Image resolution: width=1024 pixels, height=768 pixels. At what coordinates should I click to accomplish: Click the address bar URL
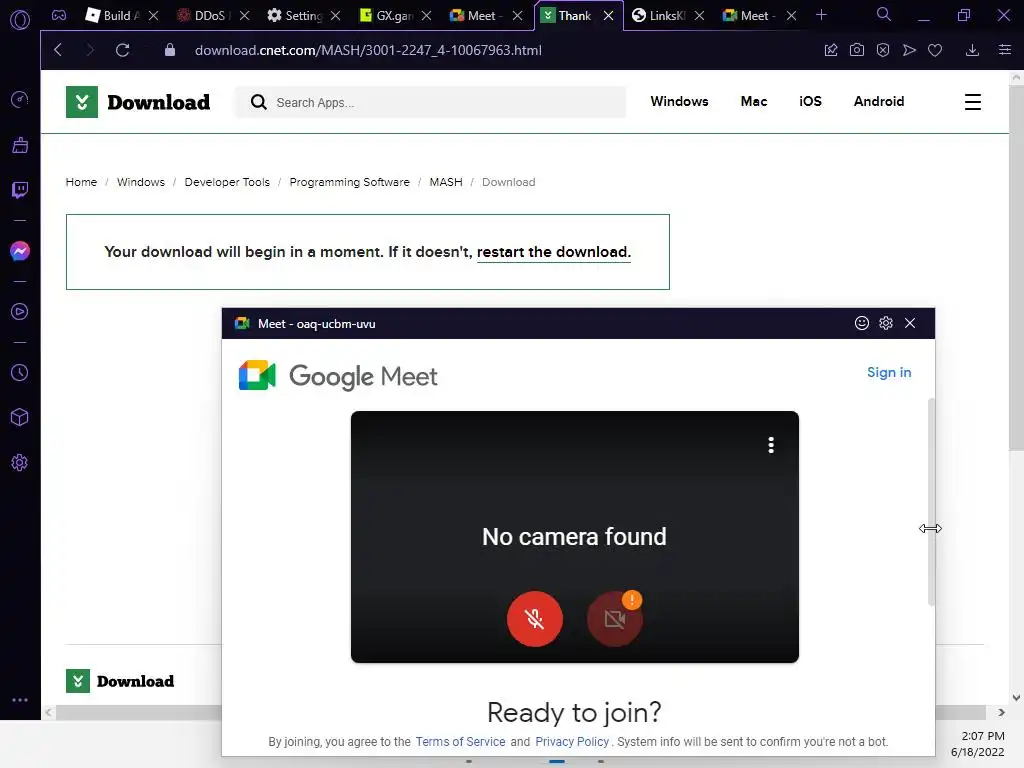(368, 50)
